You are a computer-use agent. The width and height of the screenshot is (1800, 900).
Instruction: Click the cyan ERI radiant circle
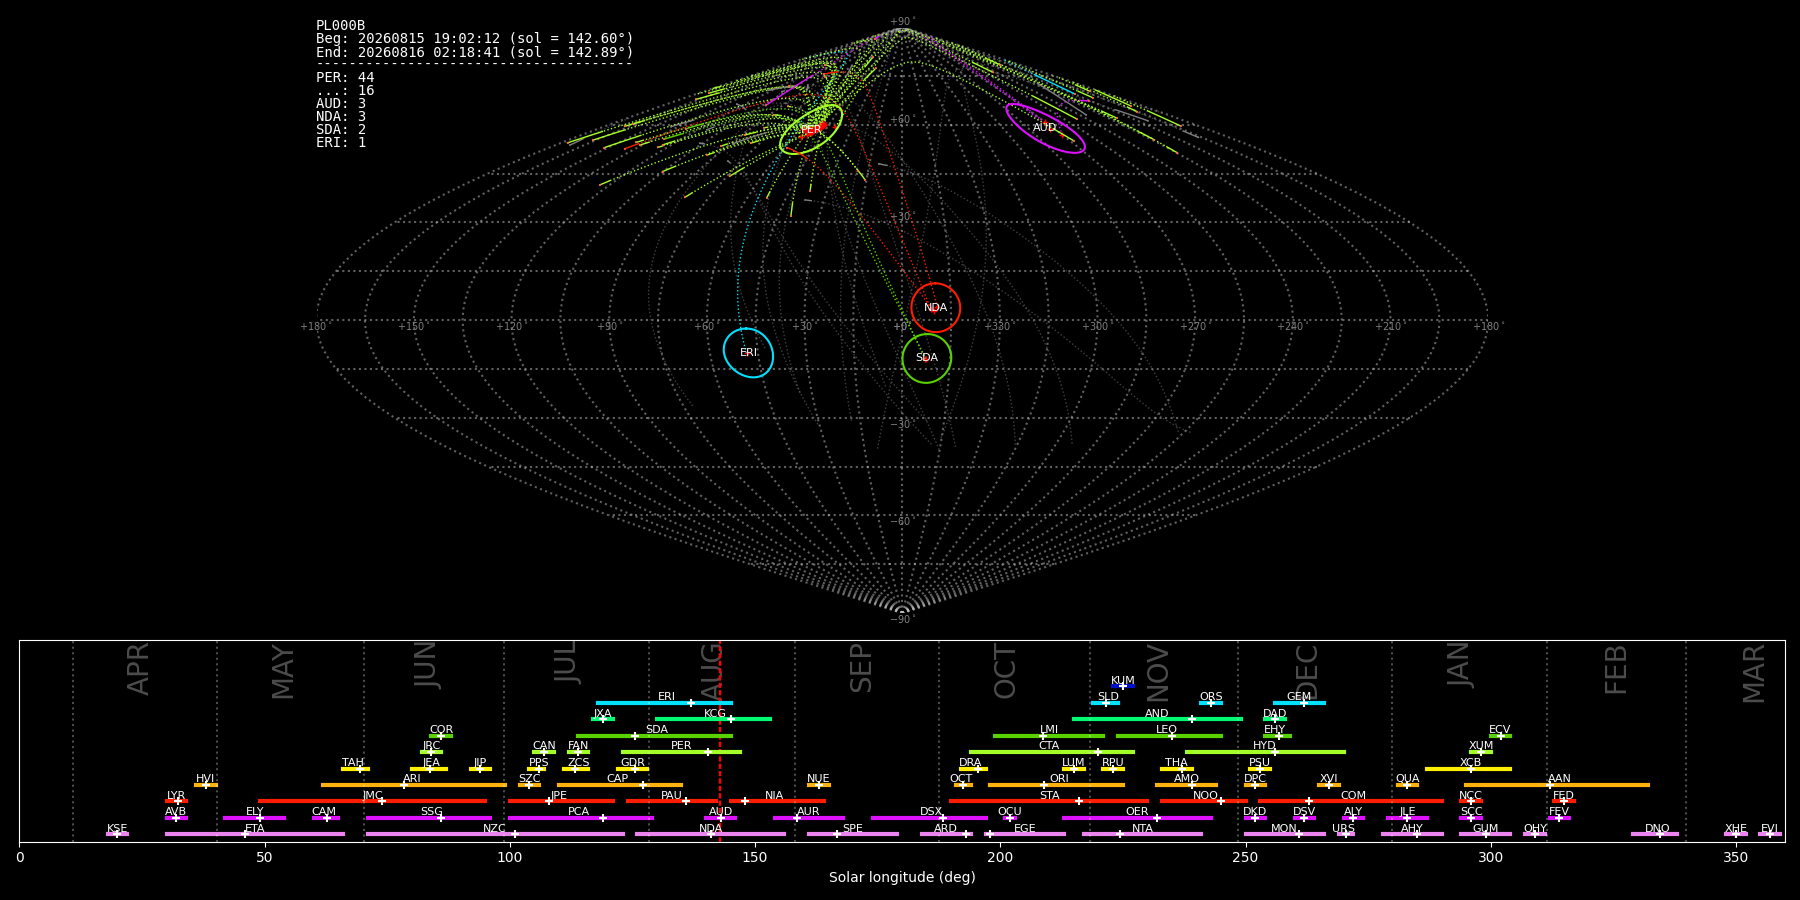coord(748,353)
